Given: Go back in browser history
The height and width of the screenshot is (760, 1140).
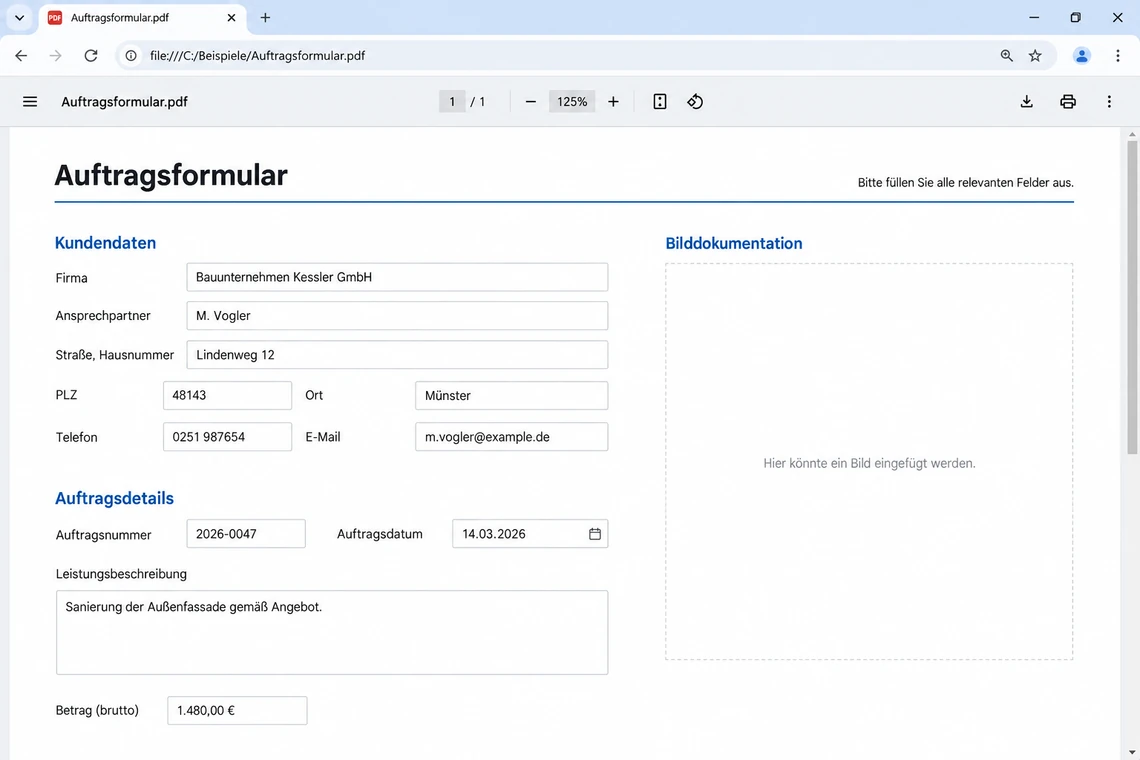Looking at the screenshot, I should [21, 55].
